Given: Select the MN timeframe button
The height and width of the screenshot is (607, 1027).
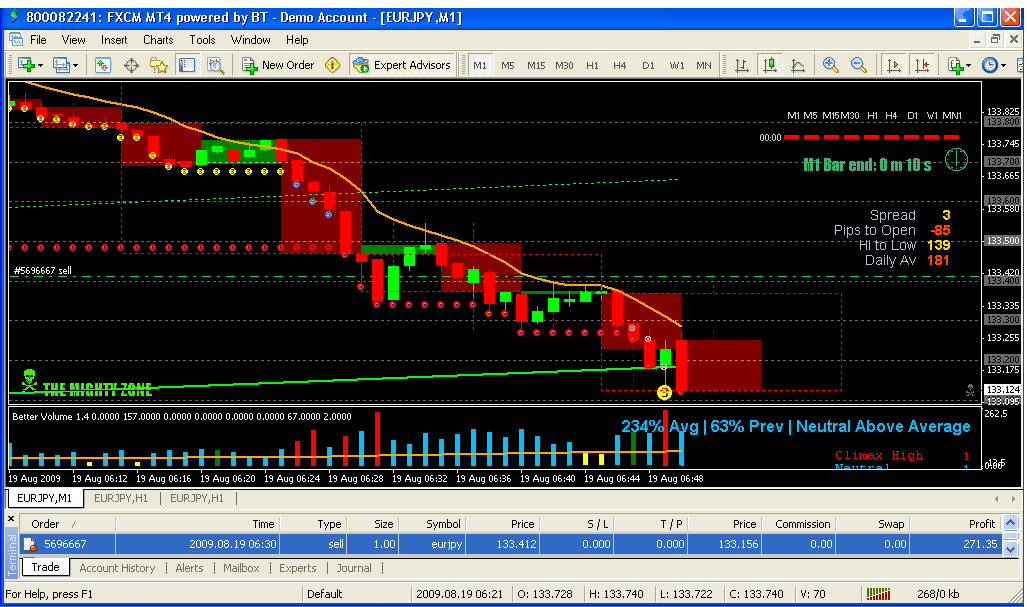Looking at the screenshot, I should coord(704,65).
